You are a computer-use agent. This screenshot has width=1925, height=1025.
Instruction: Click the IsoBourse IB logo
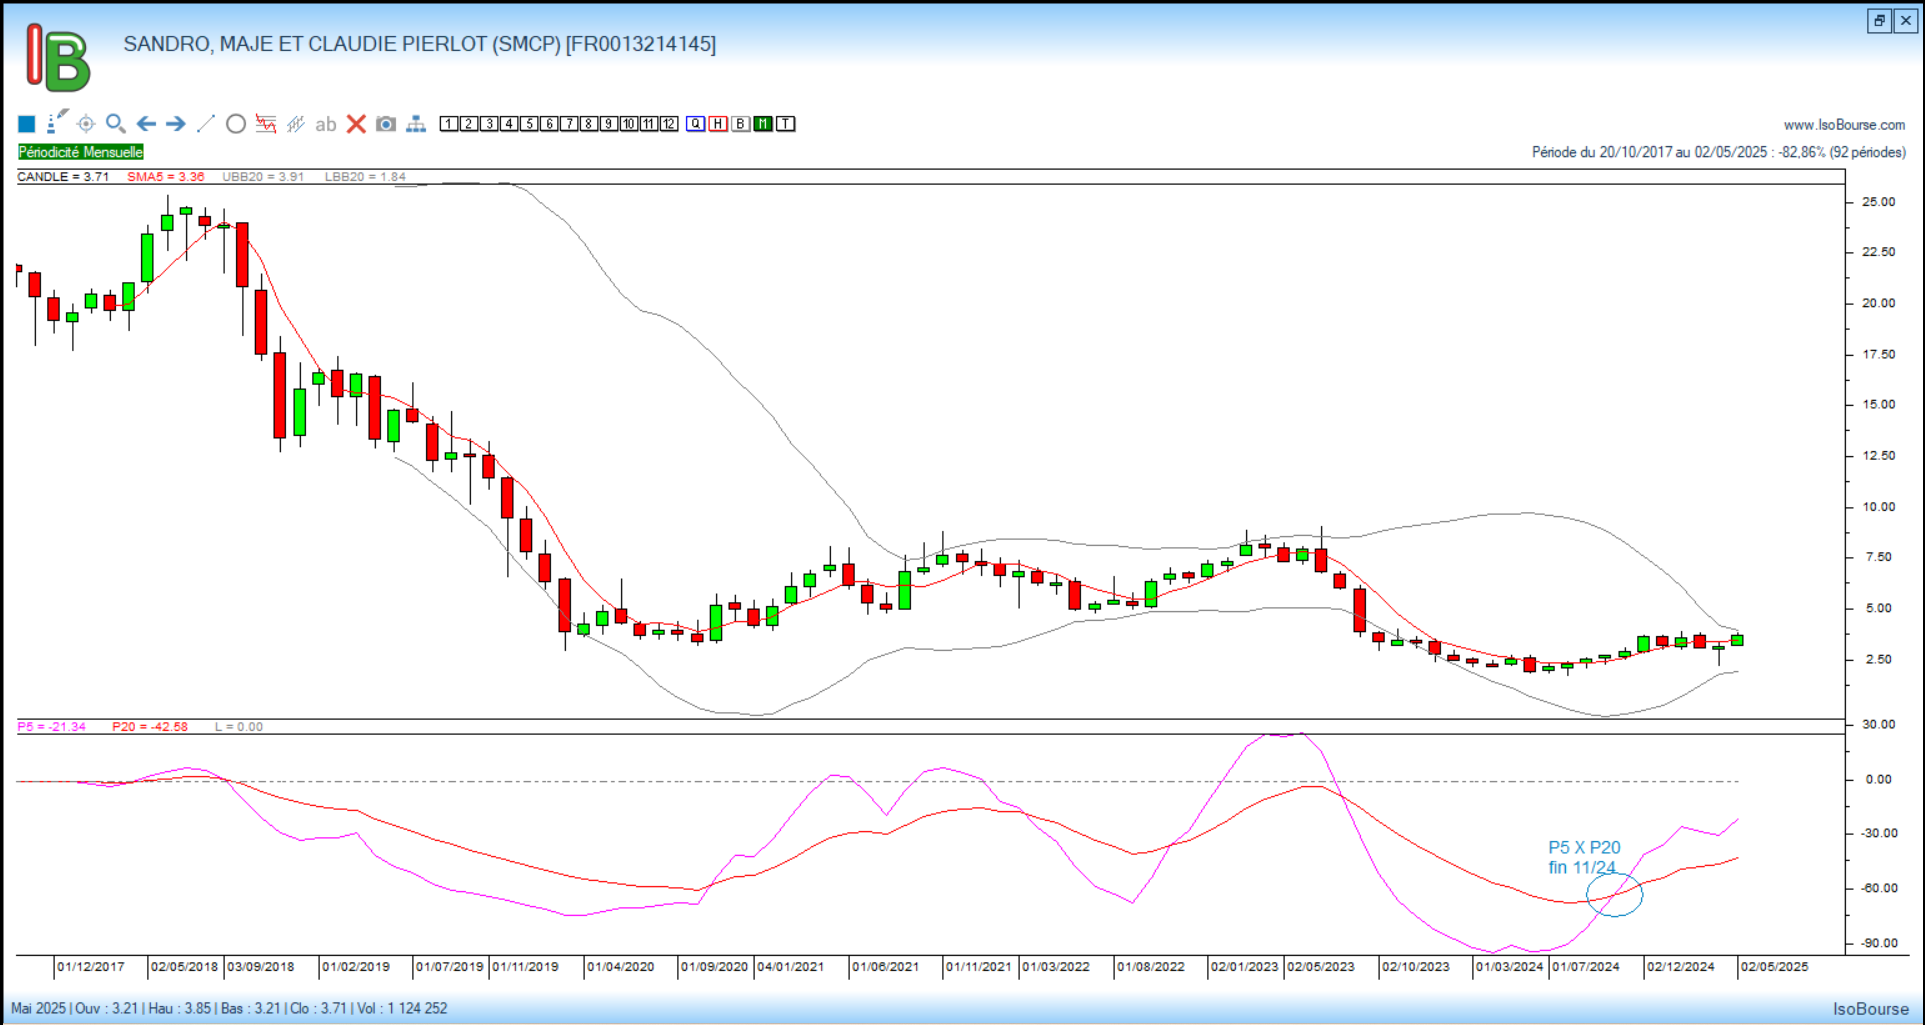point(58,58)
